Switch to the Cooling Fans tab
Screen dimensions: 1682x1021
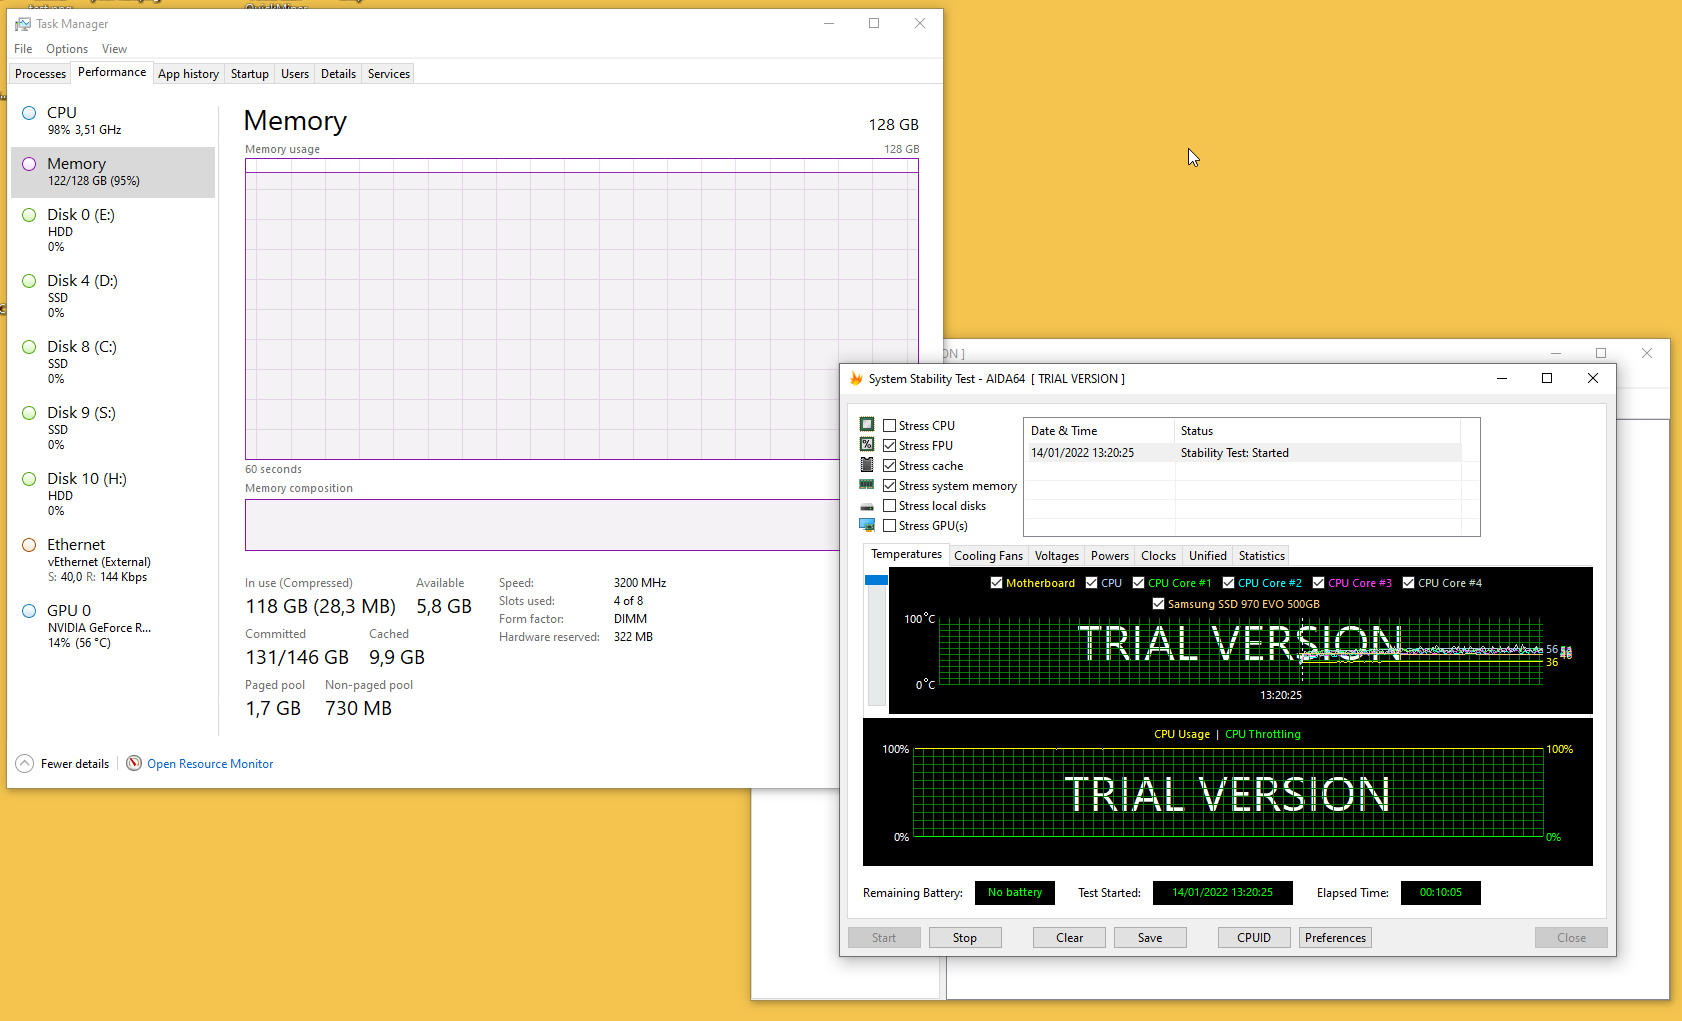[x=988, y=556]
